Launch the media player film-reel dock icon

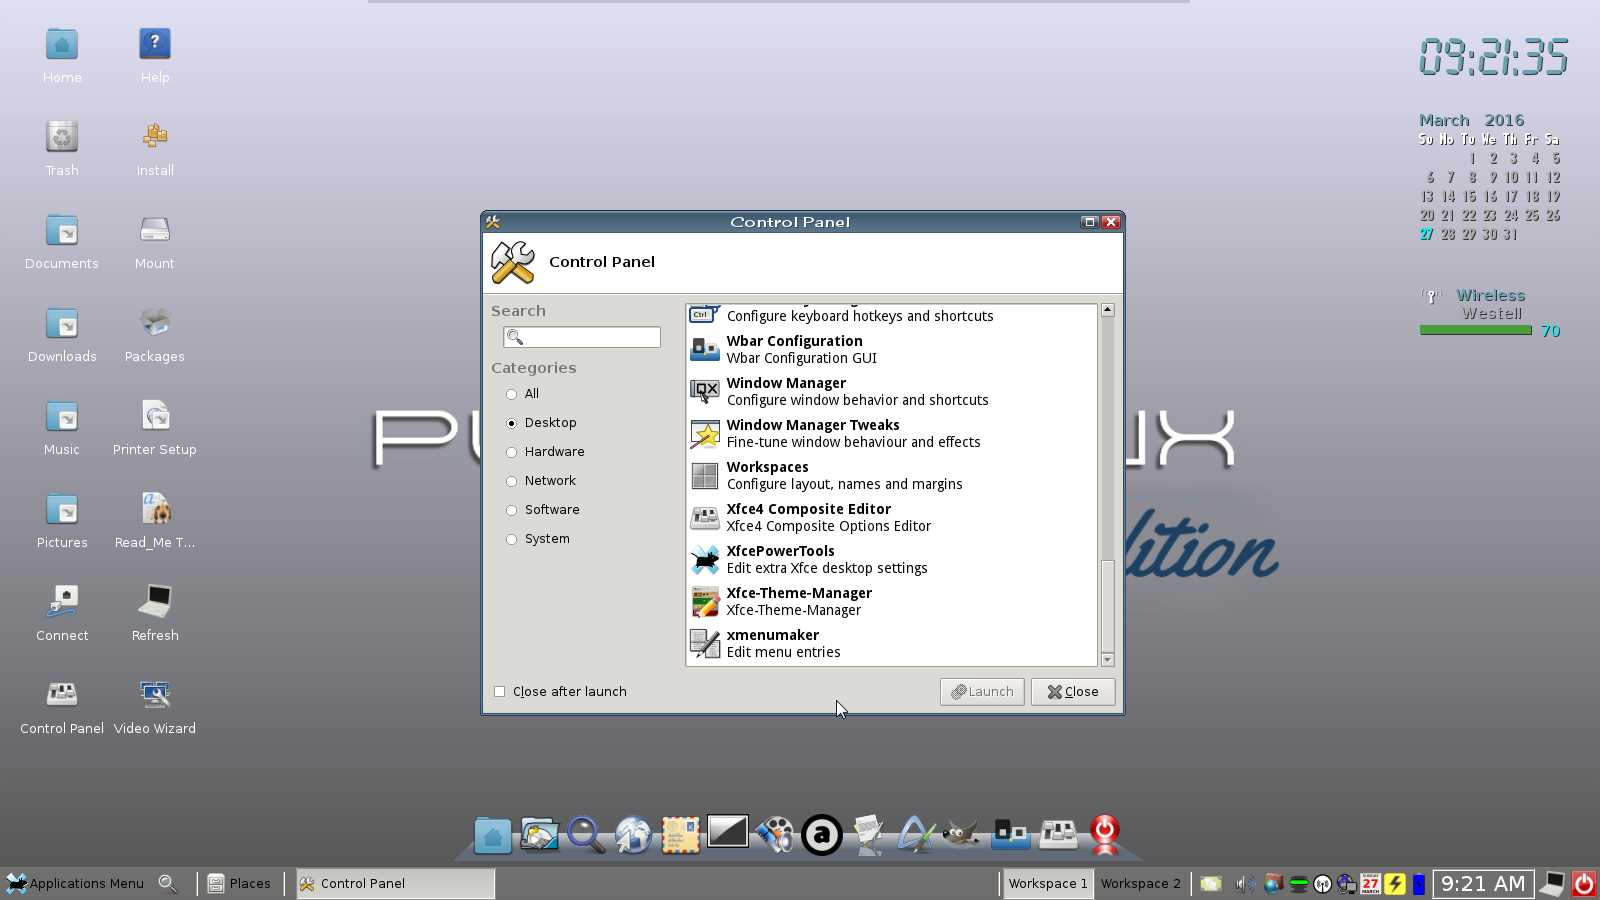pyautogui.click(x=774, y=835)
